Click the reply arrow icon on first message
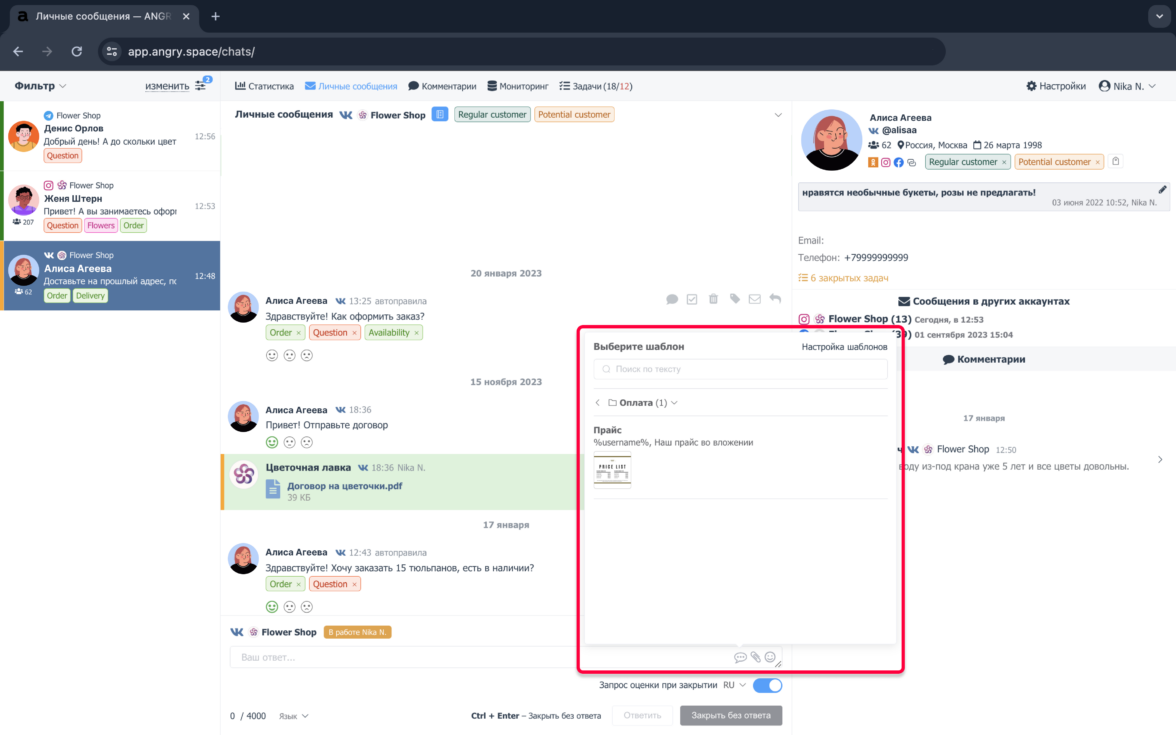 776,299
